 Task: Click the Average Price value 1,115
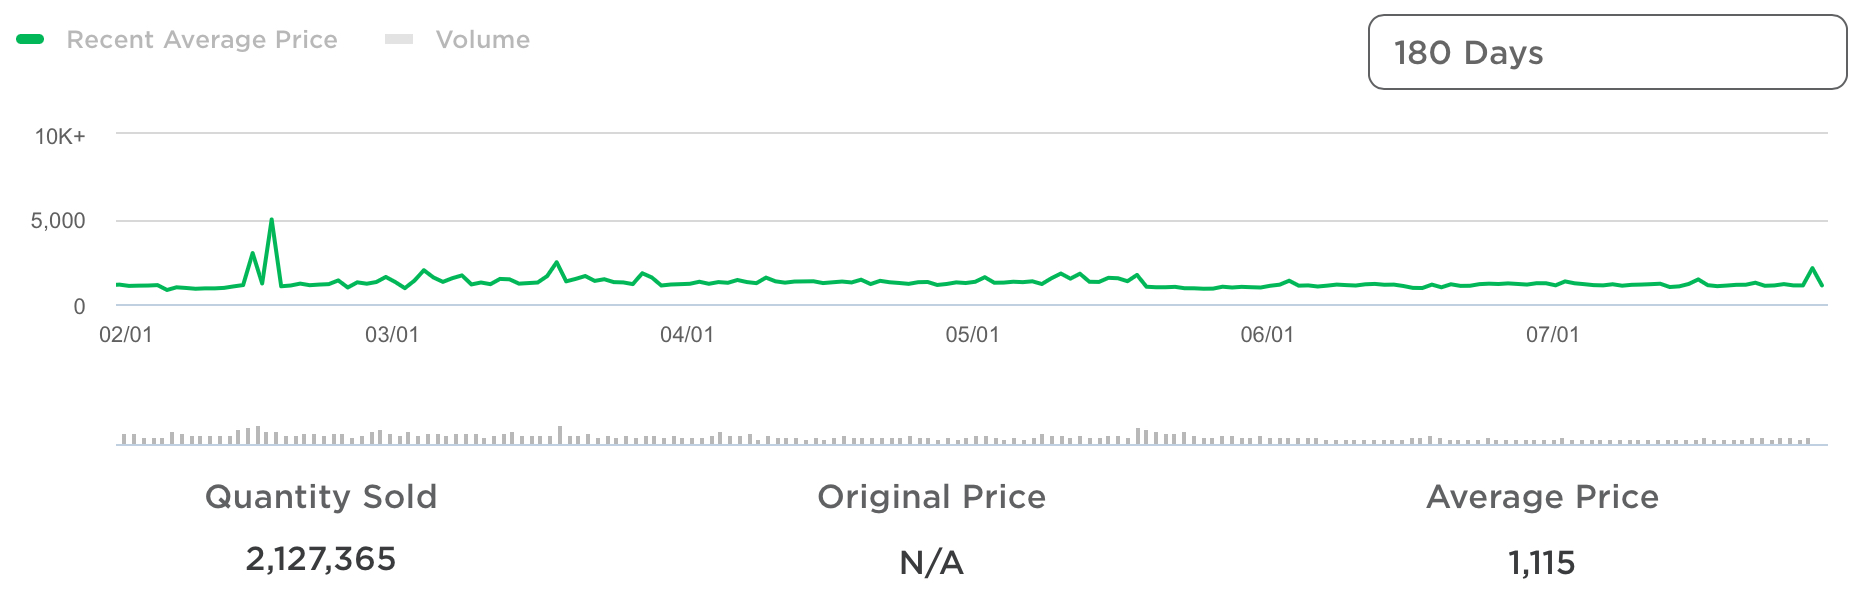point(1542,563)
